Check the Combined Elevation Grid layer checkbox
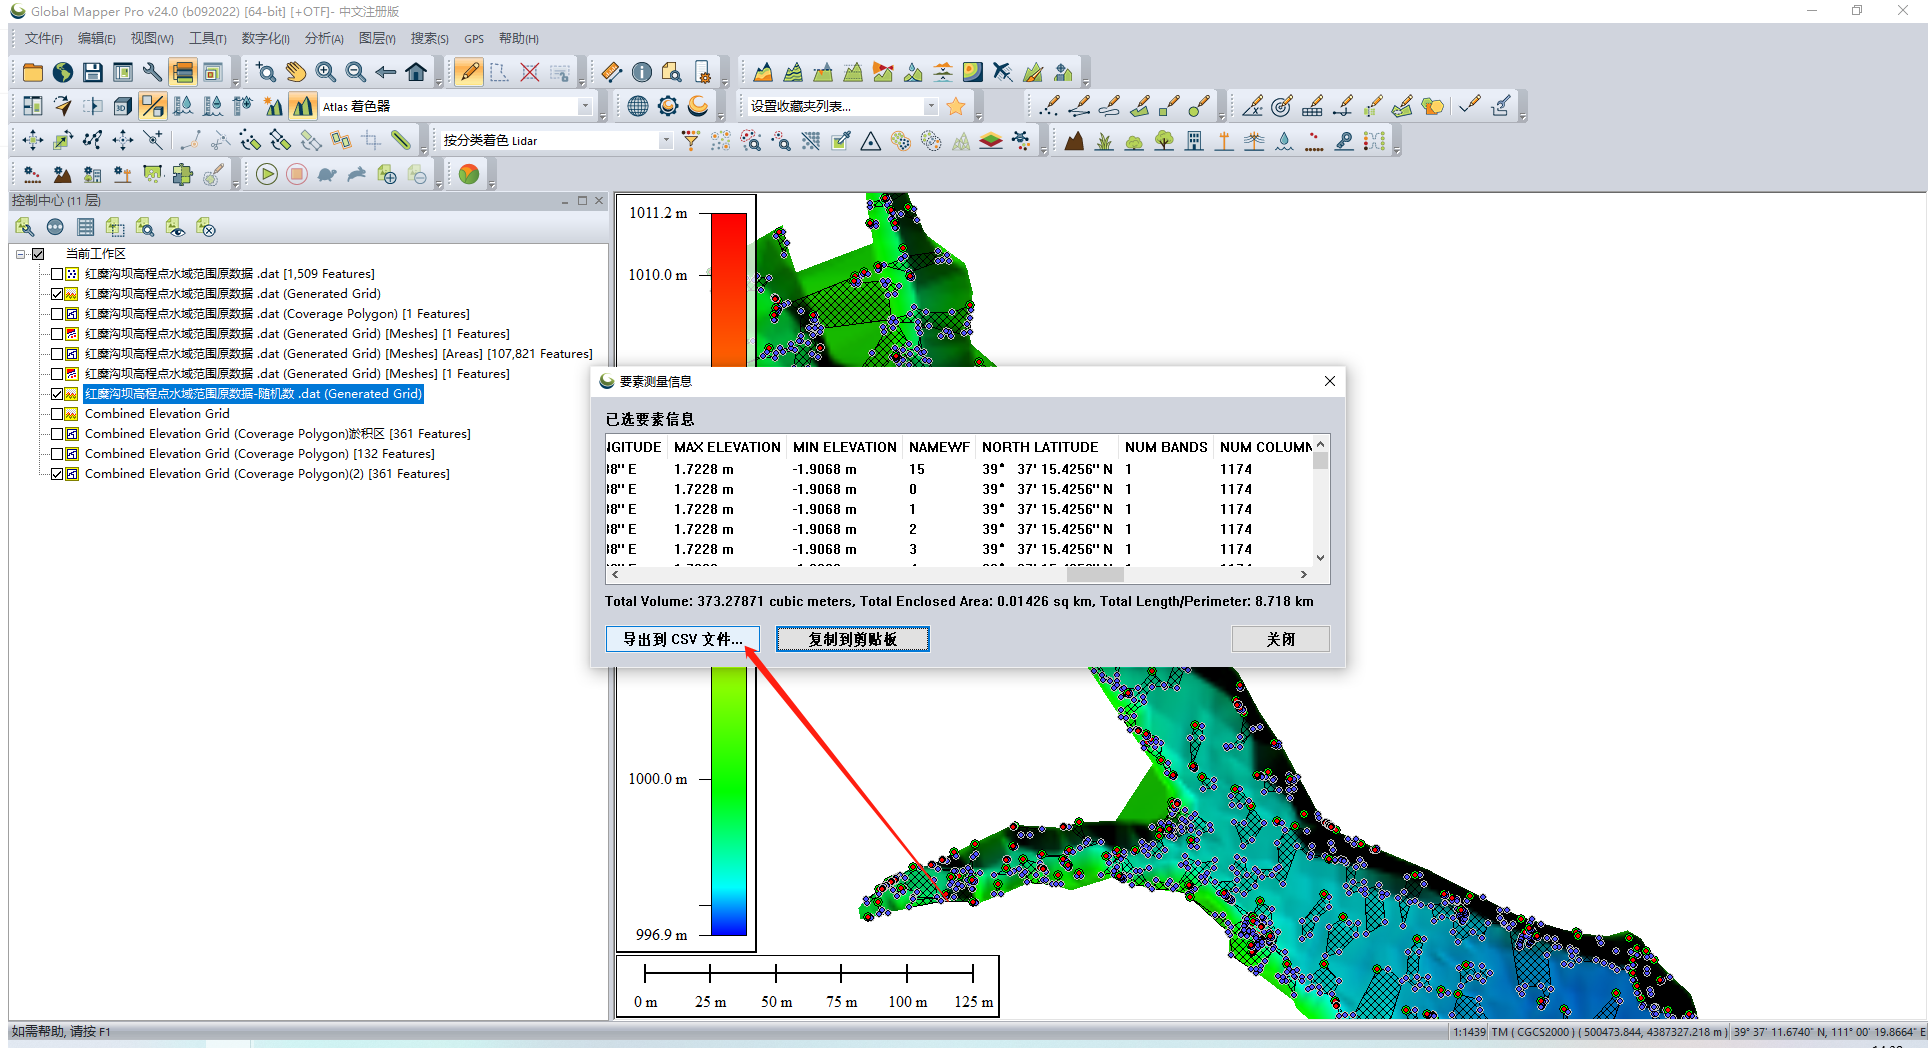This screenshot has width=1928, height=1048. coord(57,414)
